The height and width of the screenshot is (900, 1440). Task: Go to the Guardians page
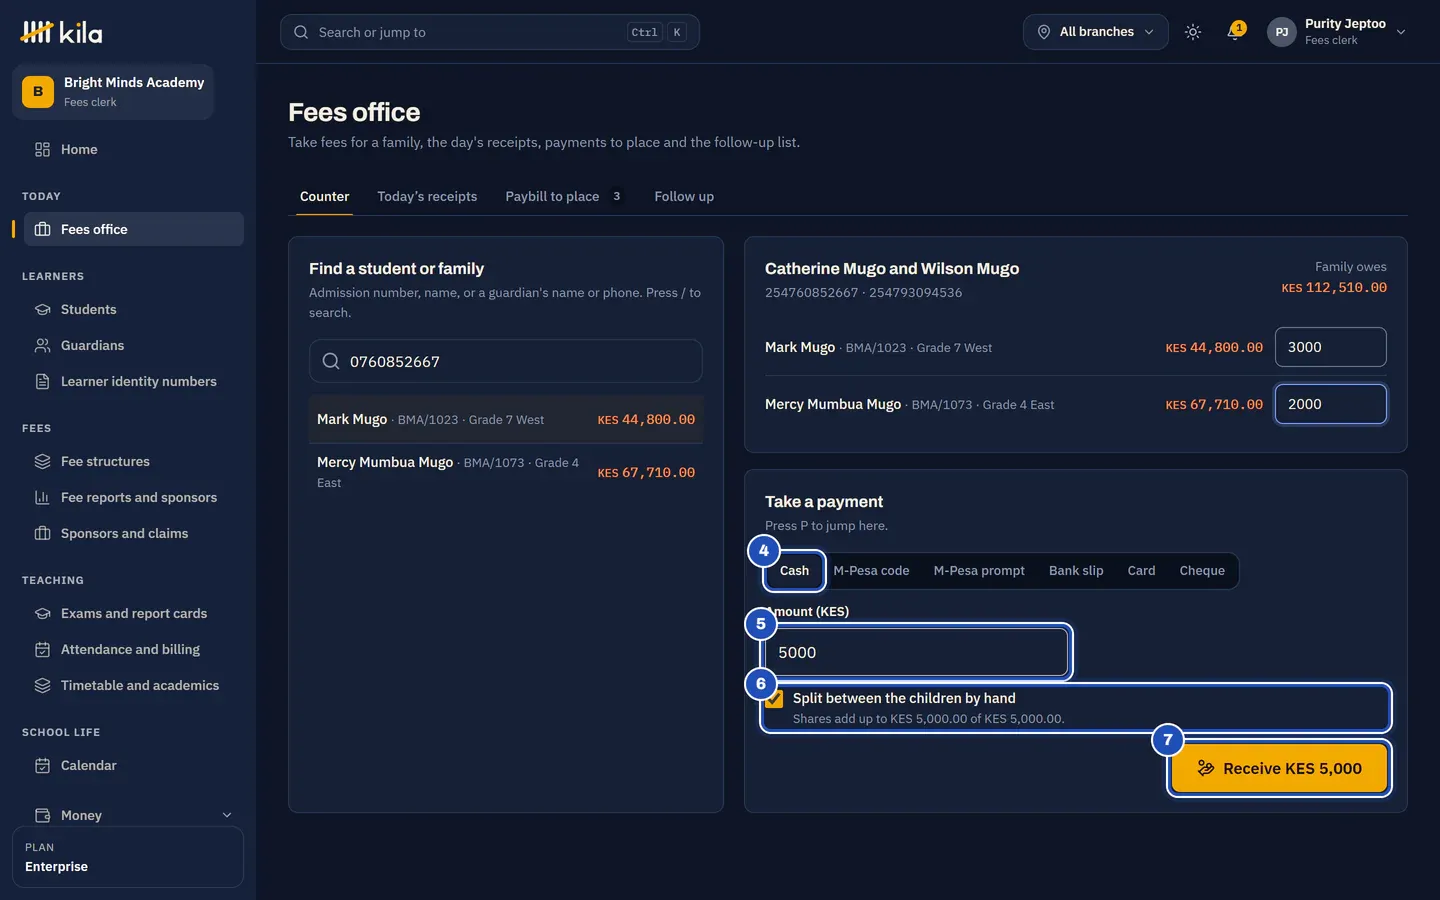(x=134, y=345)
